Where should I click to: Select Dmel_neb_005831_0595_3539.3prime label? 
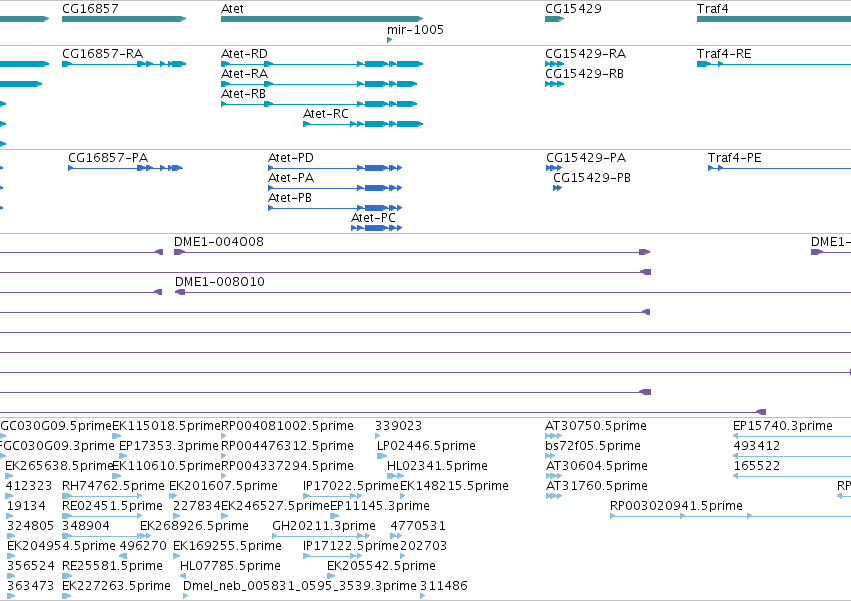(300, 586)
